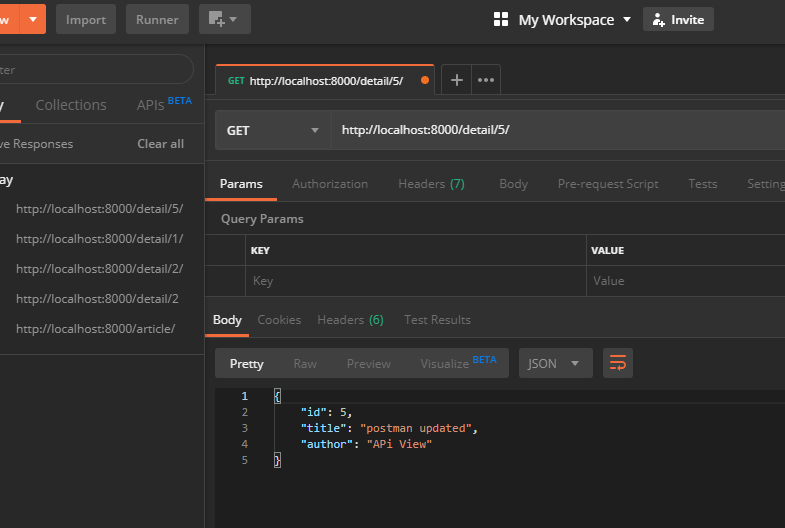Select the response Body tab

coord(227,320)
